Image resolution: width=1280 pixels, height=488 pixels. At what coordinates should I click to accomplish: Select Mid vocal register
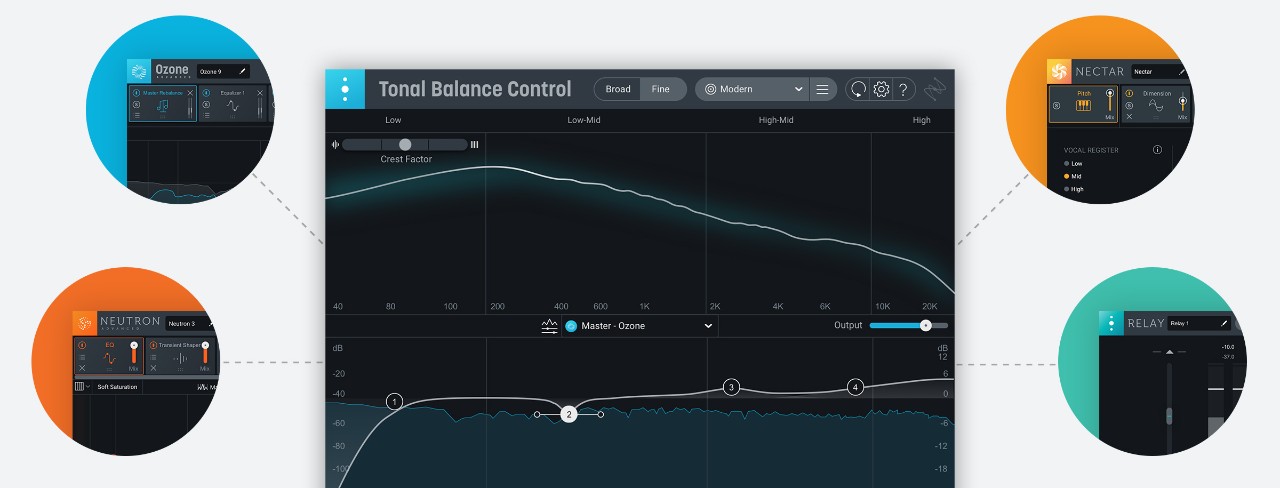pos(1072,176)
